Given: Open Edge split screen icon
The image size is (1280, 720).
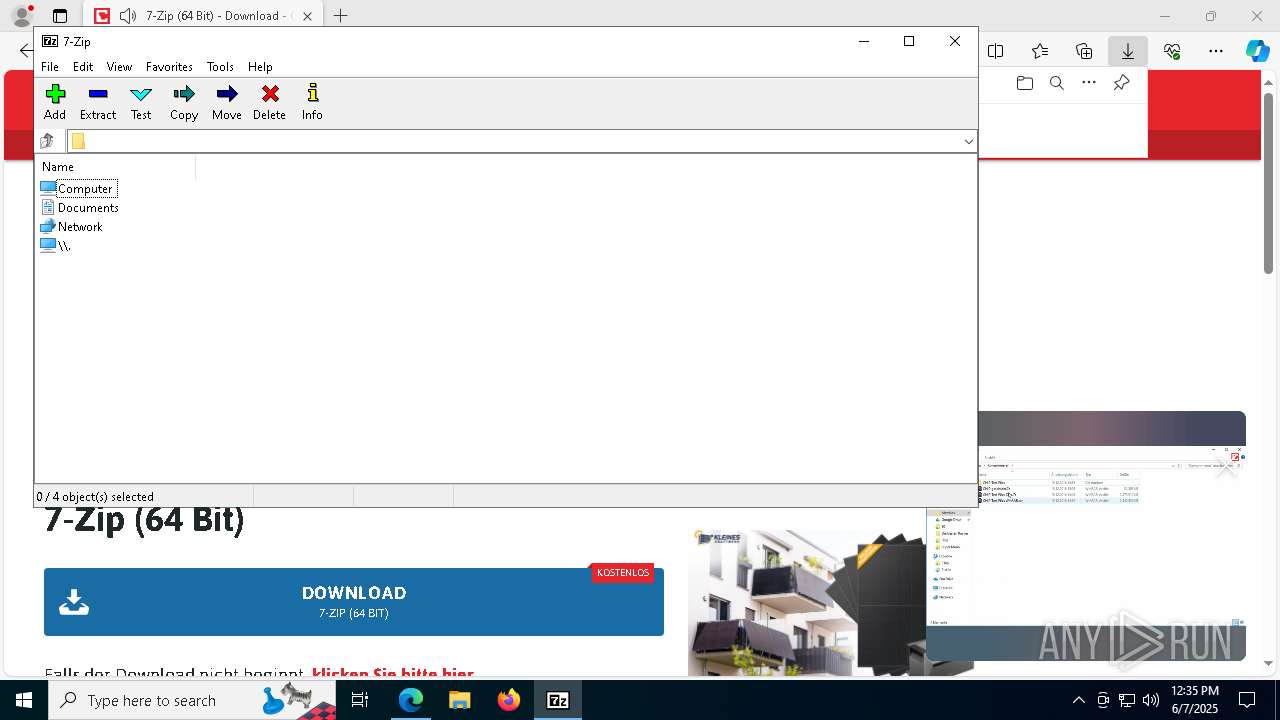Looking at the screenshot, I should pos(996,51).
